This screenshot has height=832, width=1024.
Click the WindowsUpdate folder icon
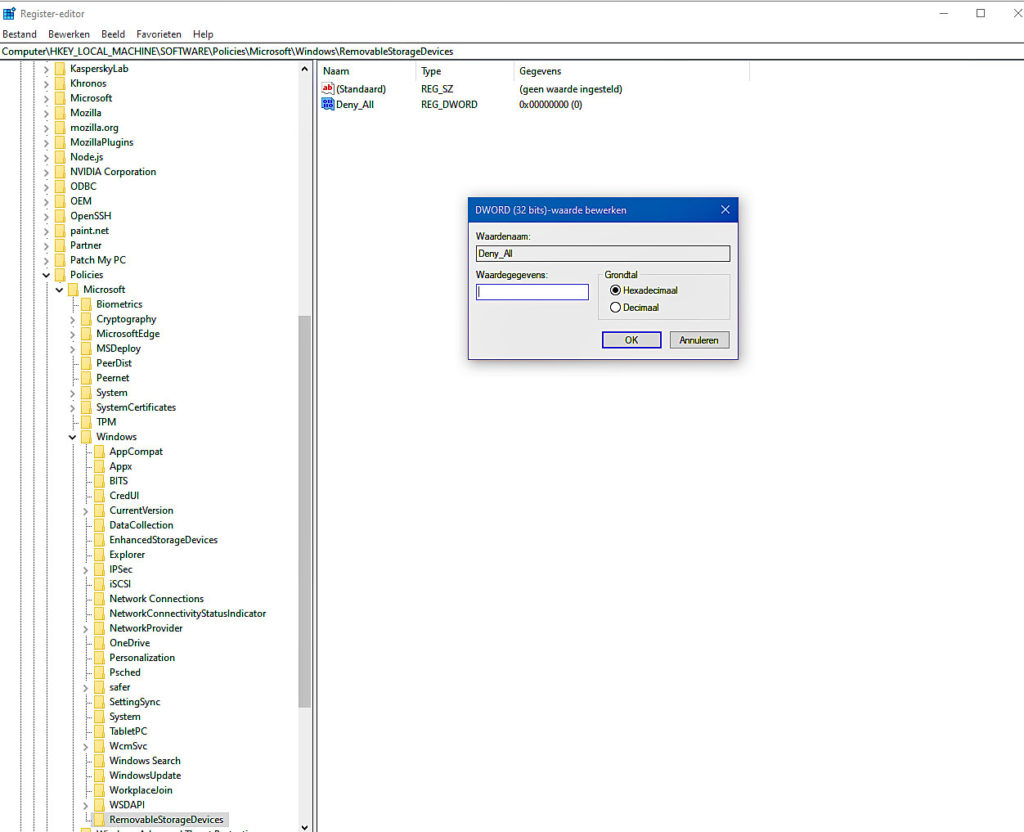pos(99,775)
